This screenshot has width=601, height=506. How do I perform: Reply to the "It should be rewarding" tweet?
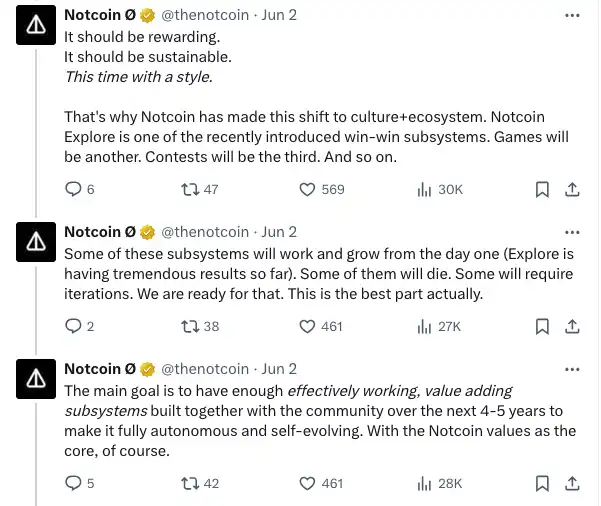click(x=72, y=189)
